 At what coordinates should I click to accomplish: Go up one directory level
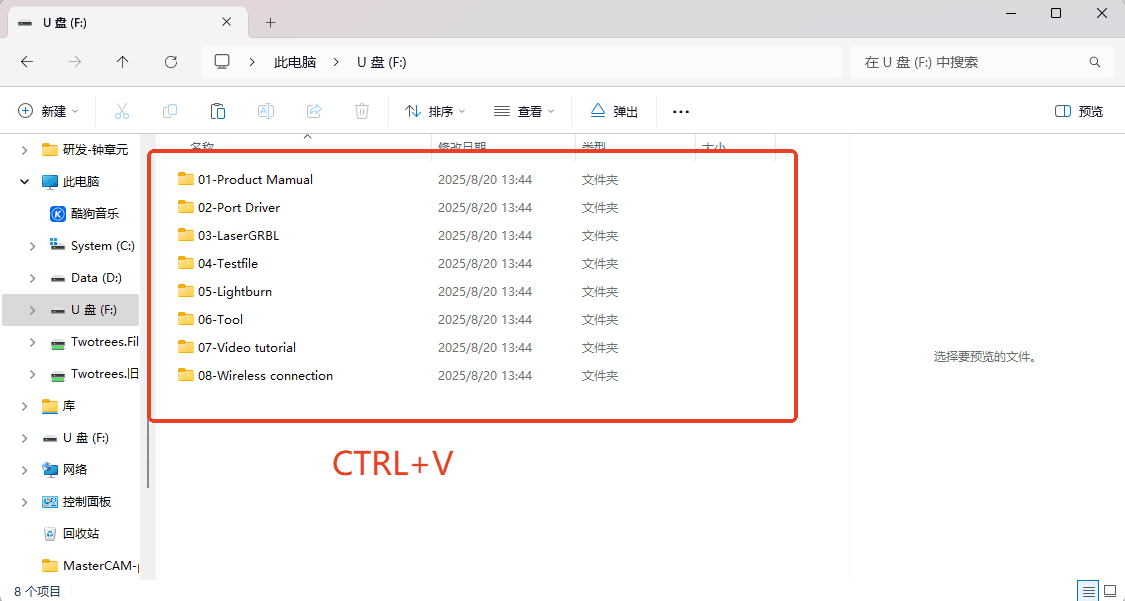click(x=123, y=62)
